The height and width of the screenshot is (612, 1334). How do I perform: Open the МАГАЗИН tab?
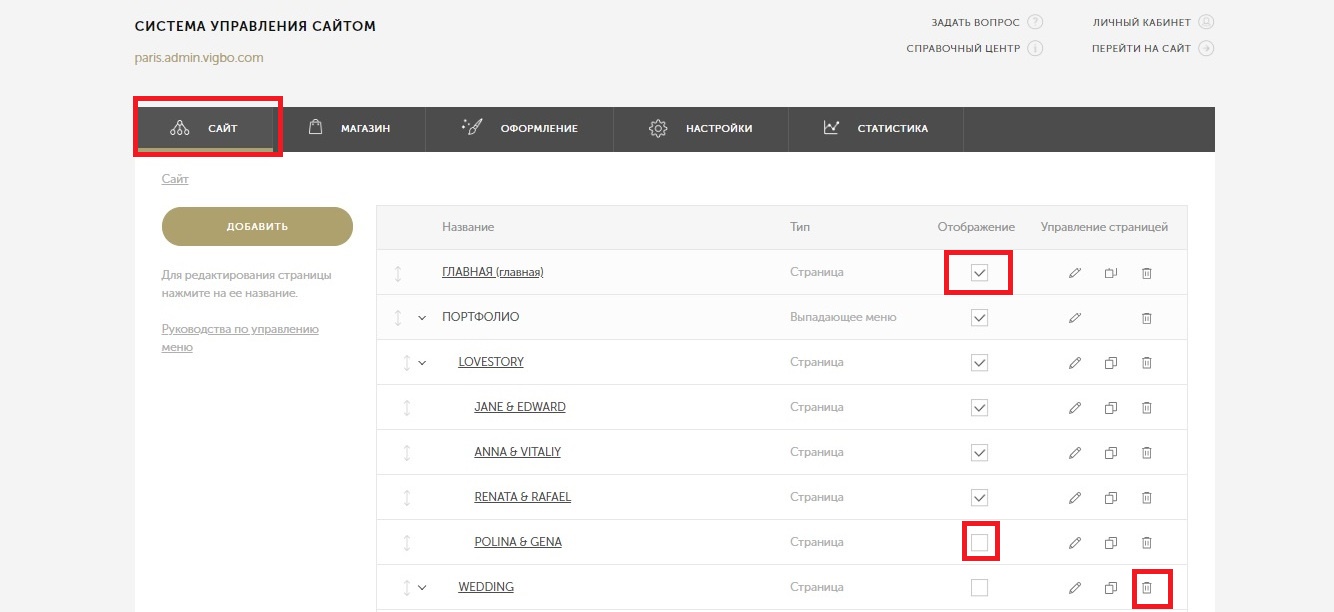(x=349, y=128)
